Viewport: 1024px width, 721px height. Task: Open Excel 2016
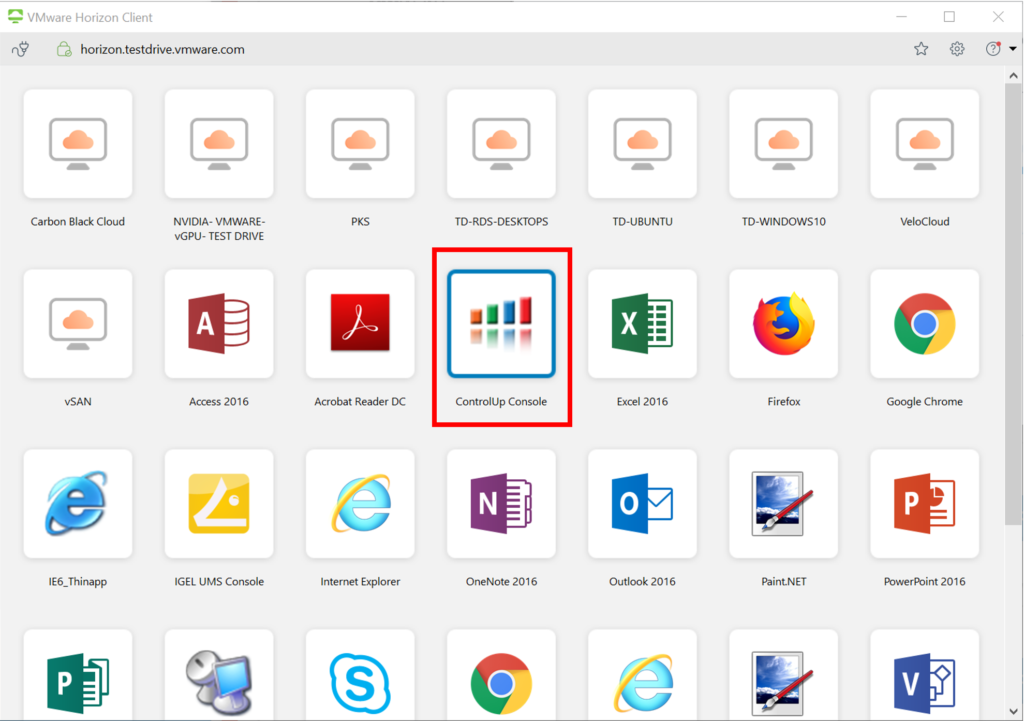(x=642, y=324)
